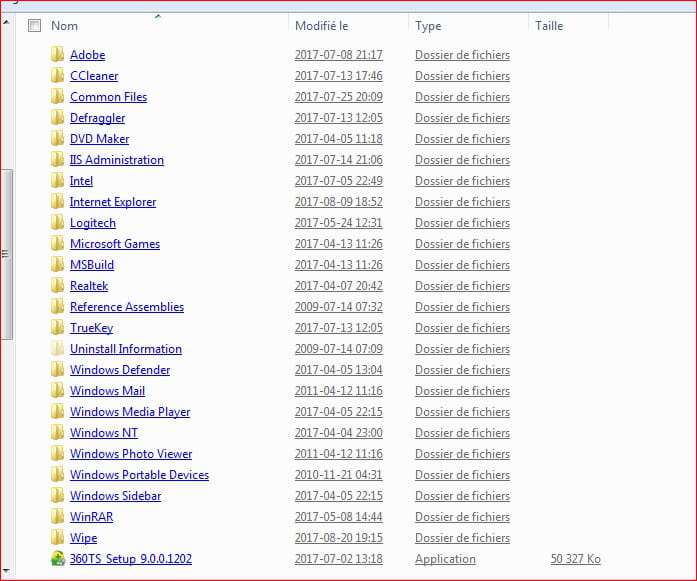Viewport: 697px width, 581px height.
Task: Select the Realtek folder name
Action: coord(89,285)
